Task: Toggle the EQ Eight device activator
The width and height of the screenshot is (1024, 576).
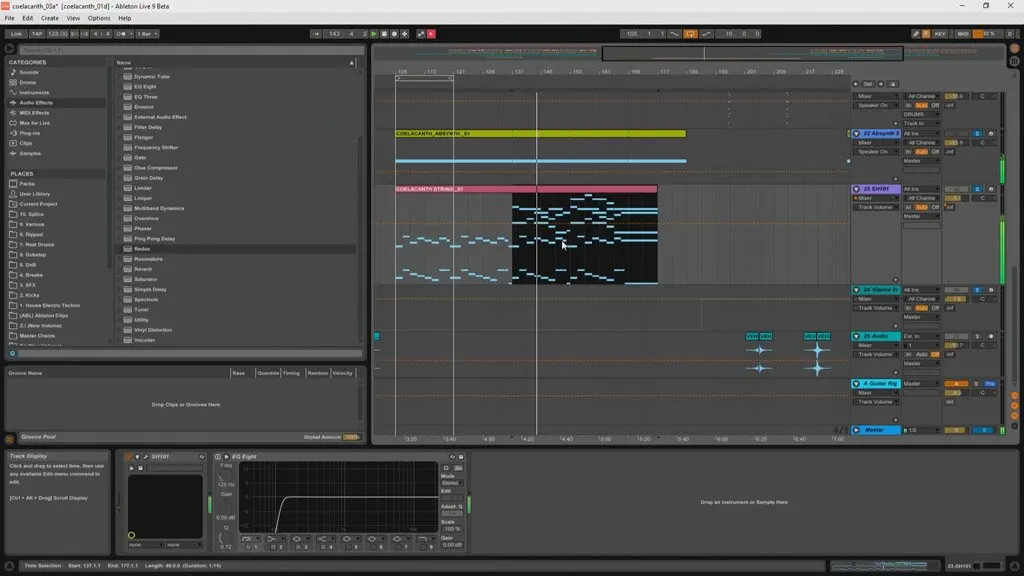Action: pos(219,456)
